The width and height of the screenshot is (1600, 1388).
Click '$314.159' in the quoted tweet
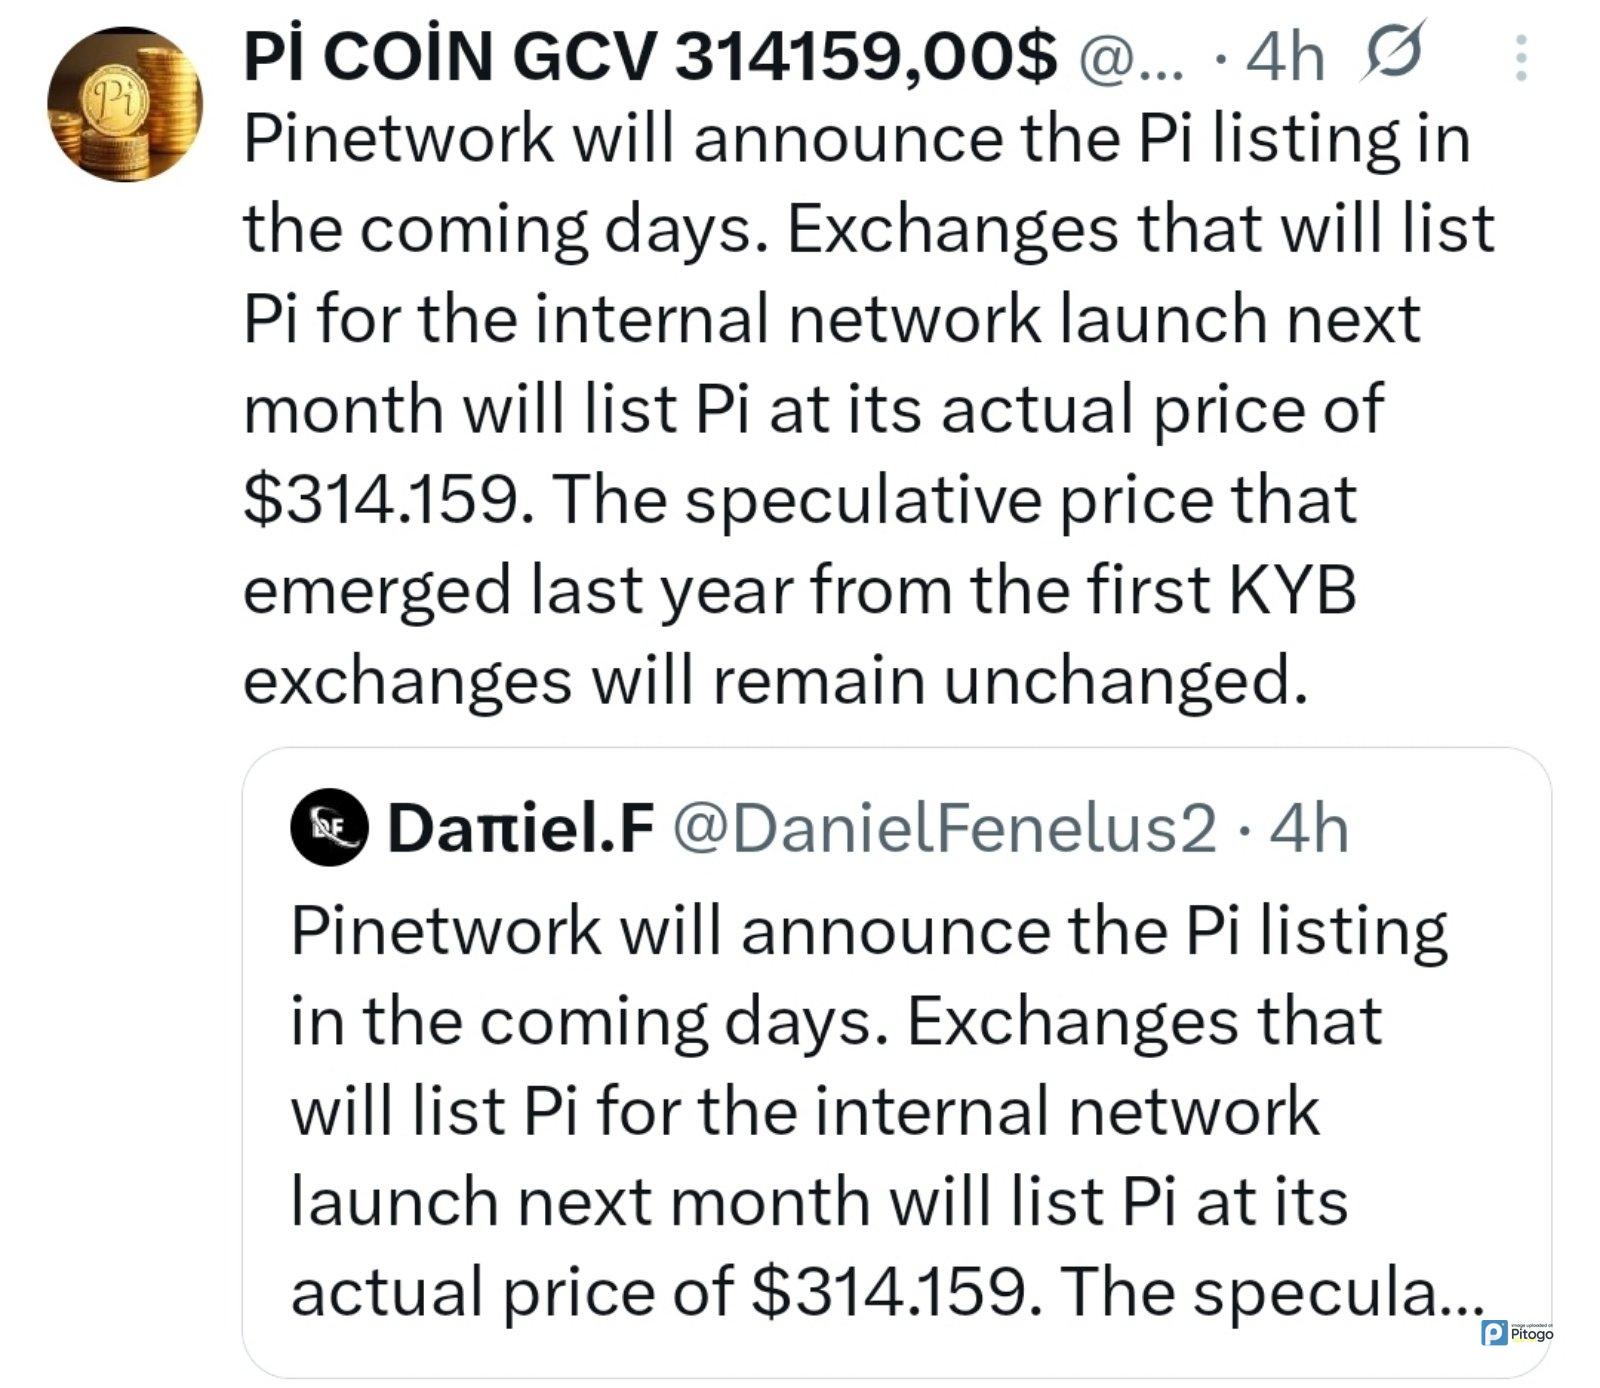pos(889,1291)
